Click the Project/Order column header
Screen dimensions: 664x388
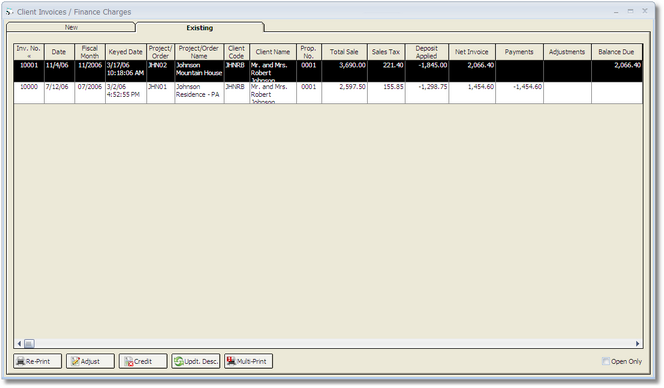tap(160, 52)
